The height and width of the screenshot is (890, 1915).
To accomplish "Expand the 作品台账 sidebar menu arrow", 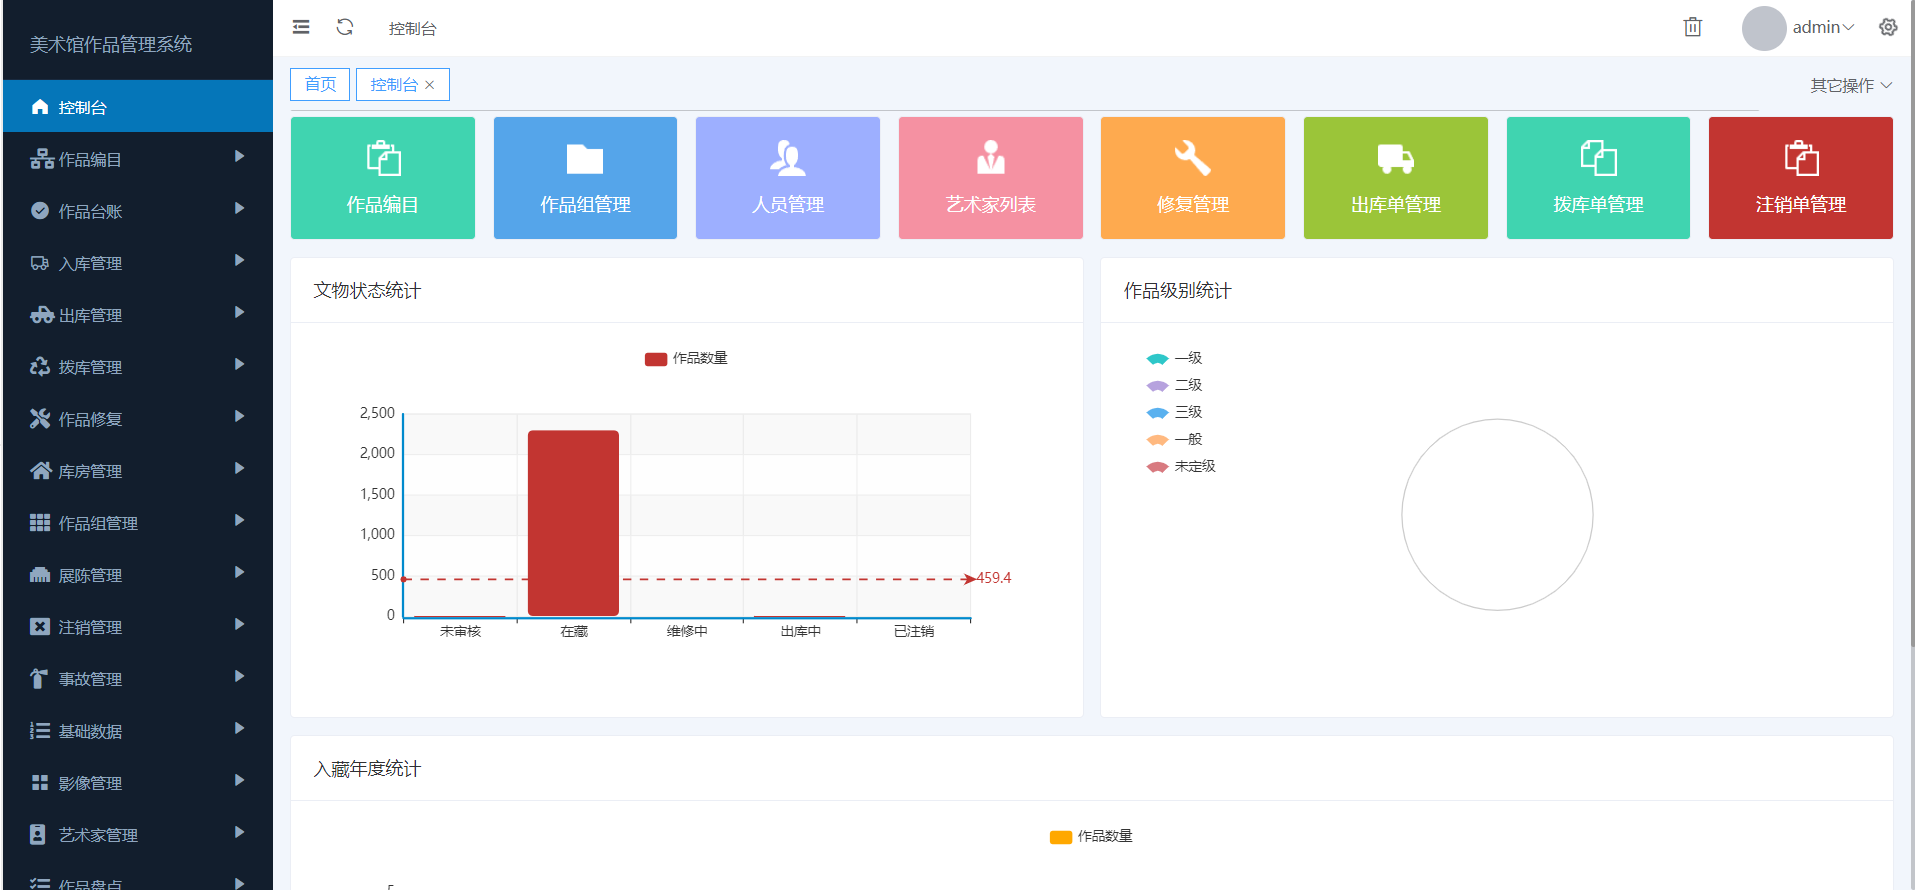I will [x=239, y=209].
